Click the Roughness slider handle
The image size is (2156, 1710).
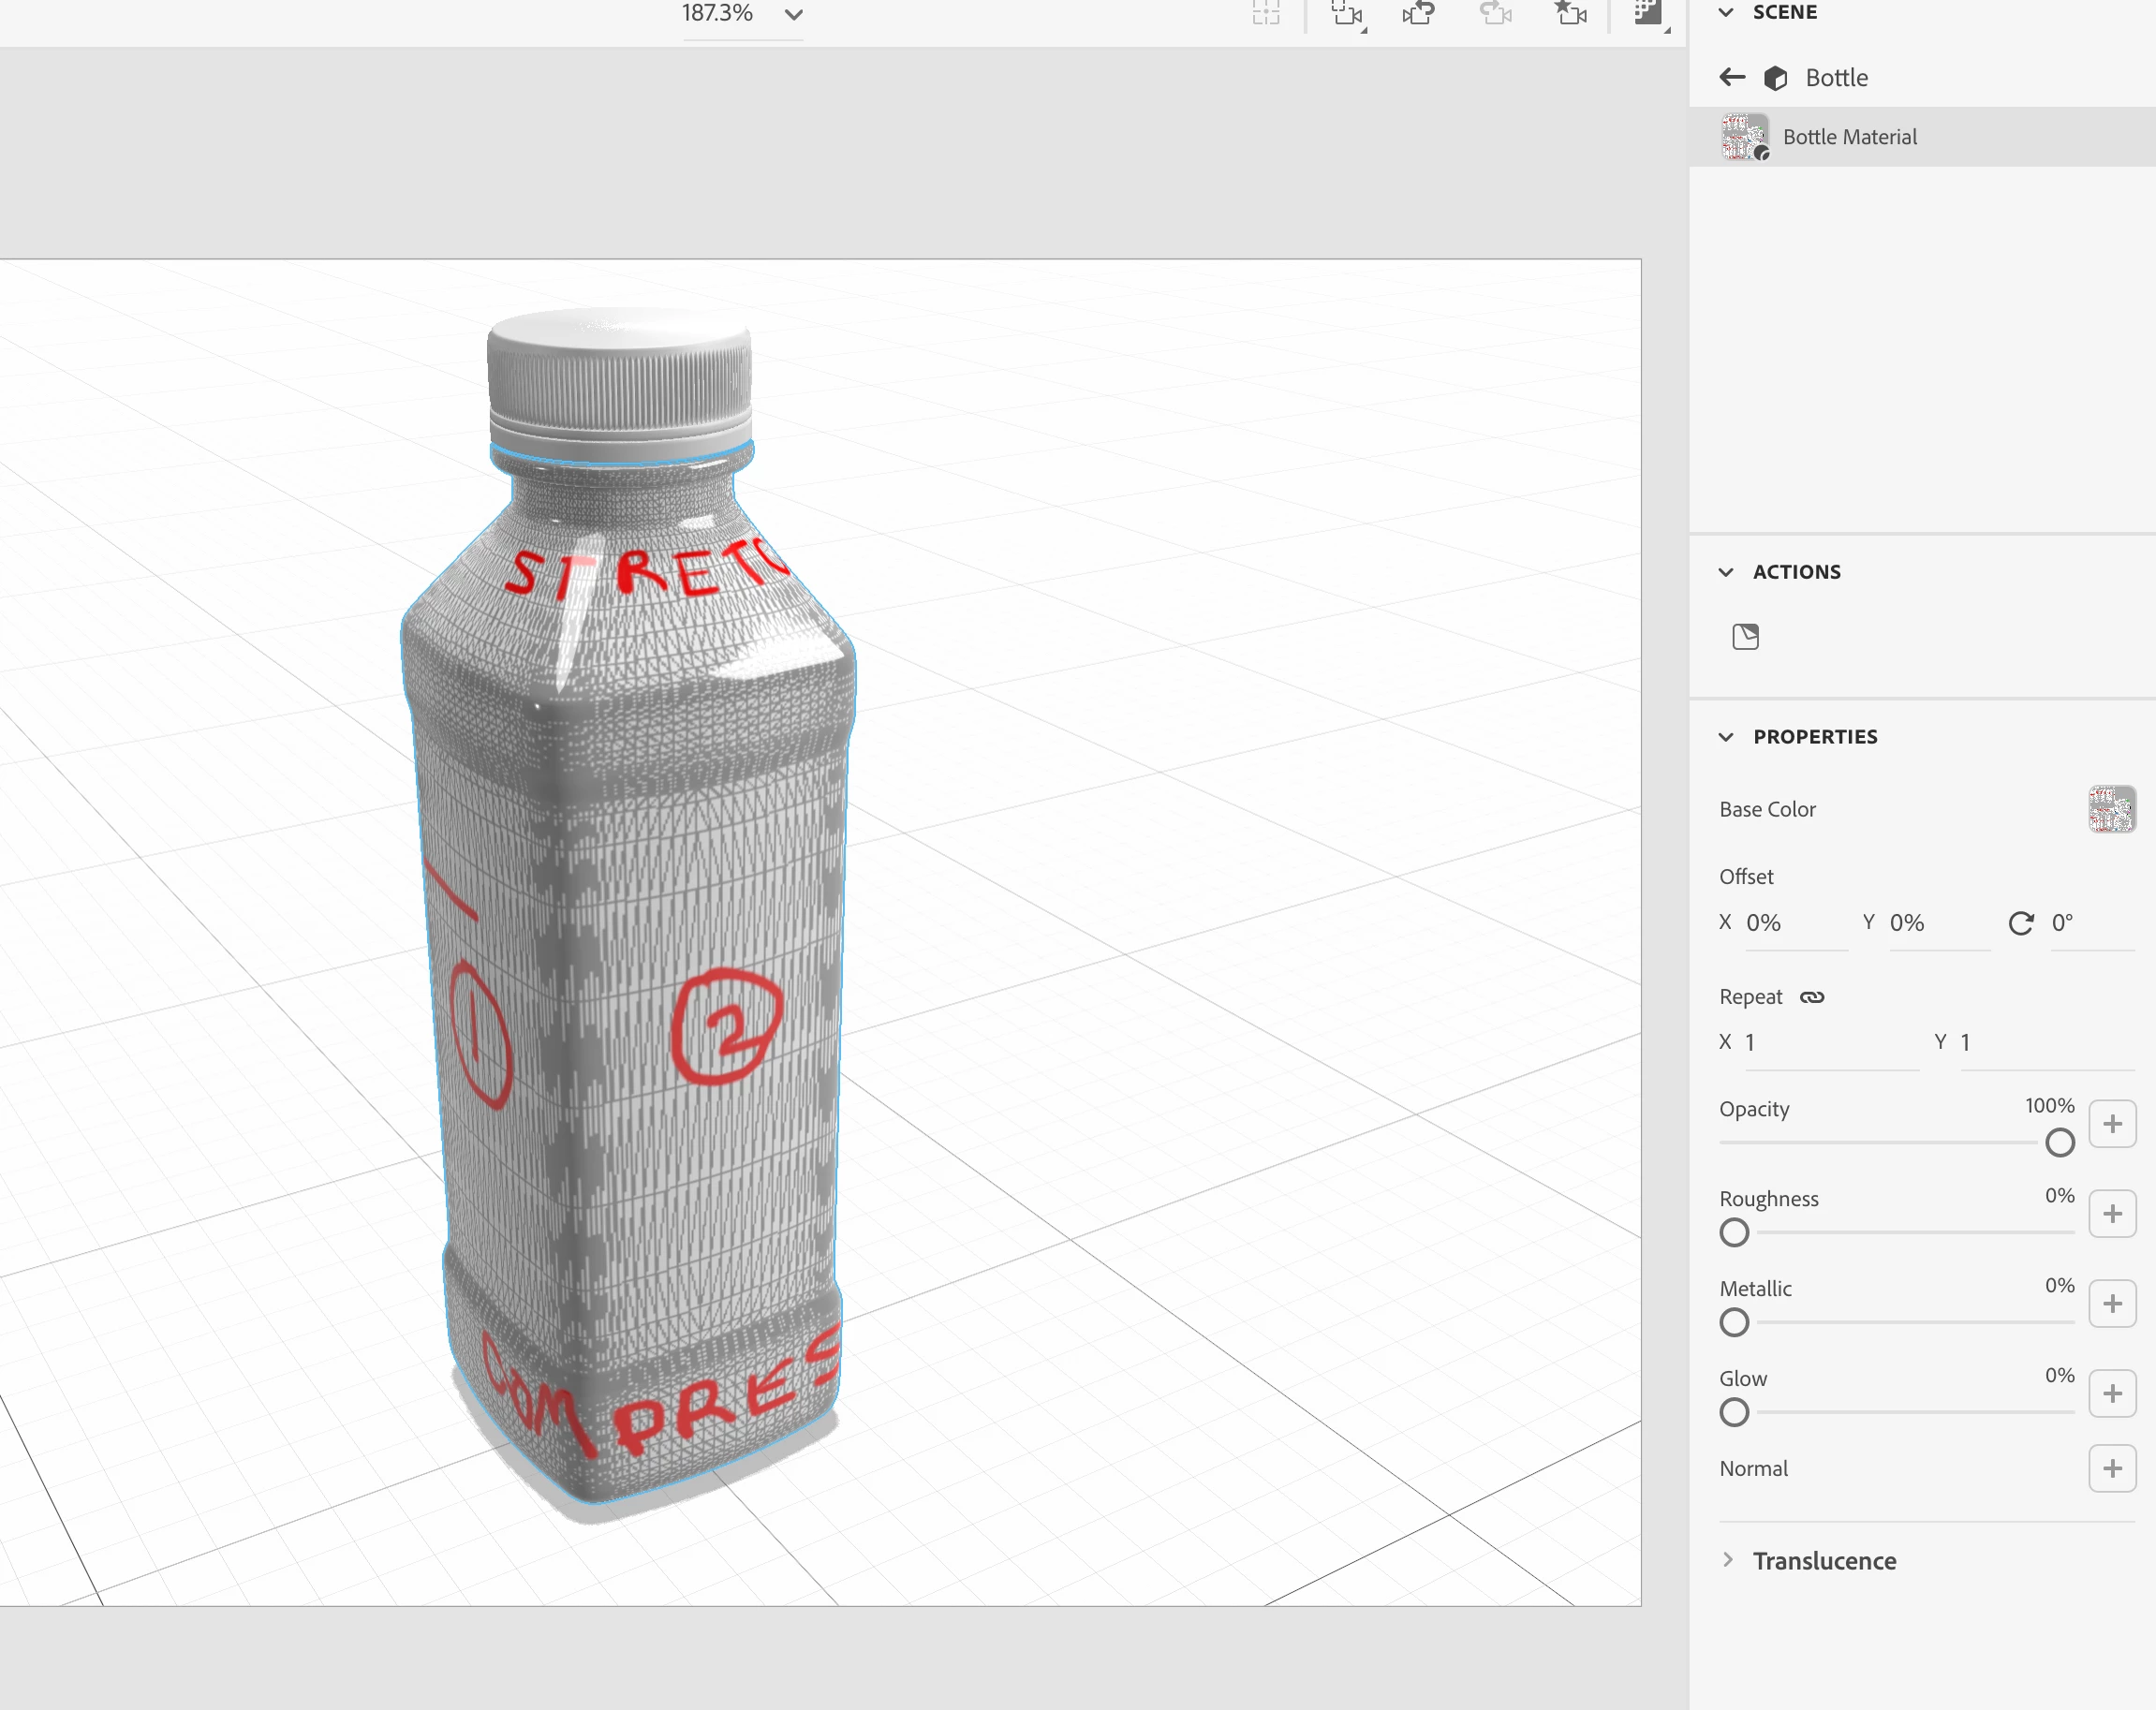pos(1734,1233)
